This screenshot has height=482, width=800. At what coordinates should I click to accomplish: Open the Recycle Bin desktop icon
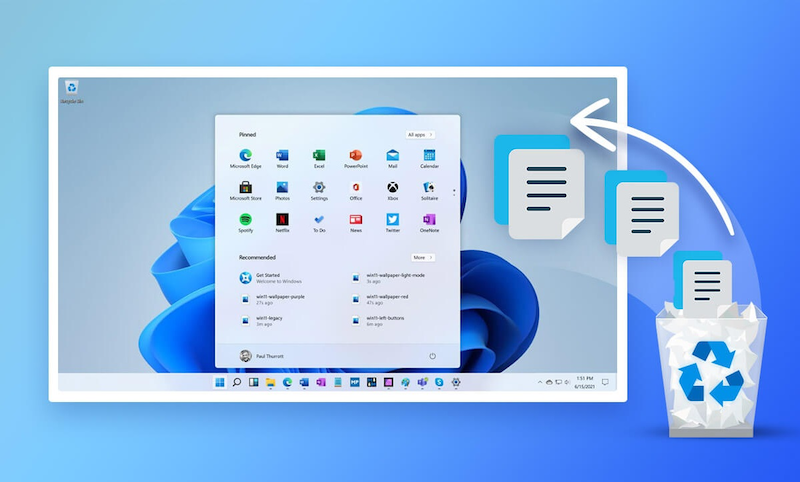(71, 91)
